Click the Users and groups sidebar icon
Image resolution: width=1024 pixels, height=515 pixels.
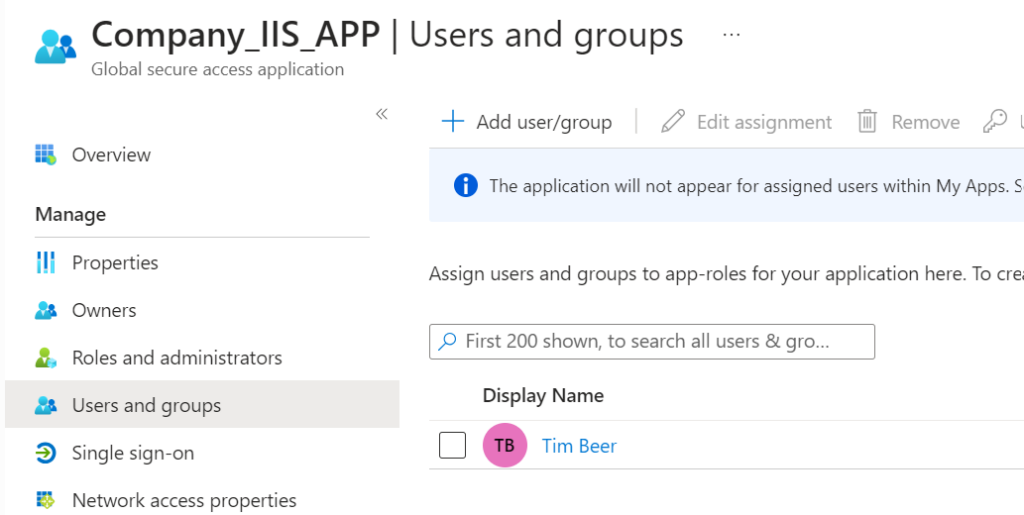[46, 405]
